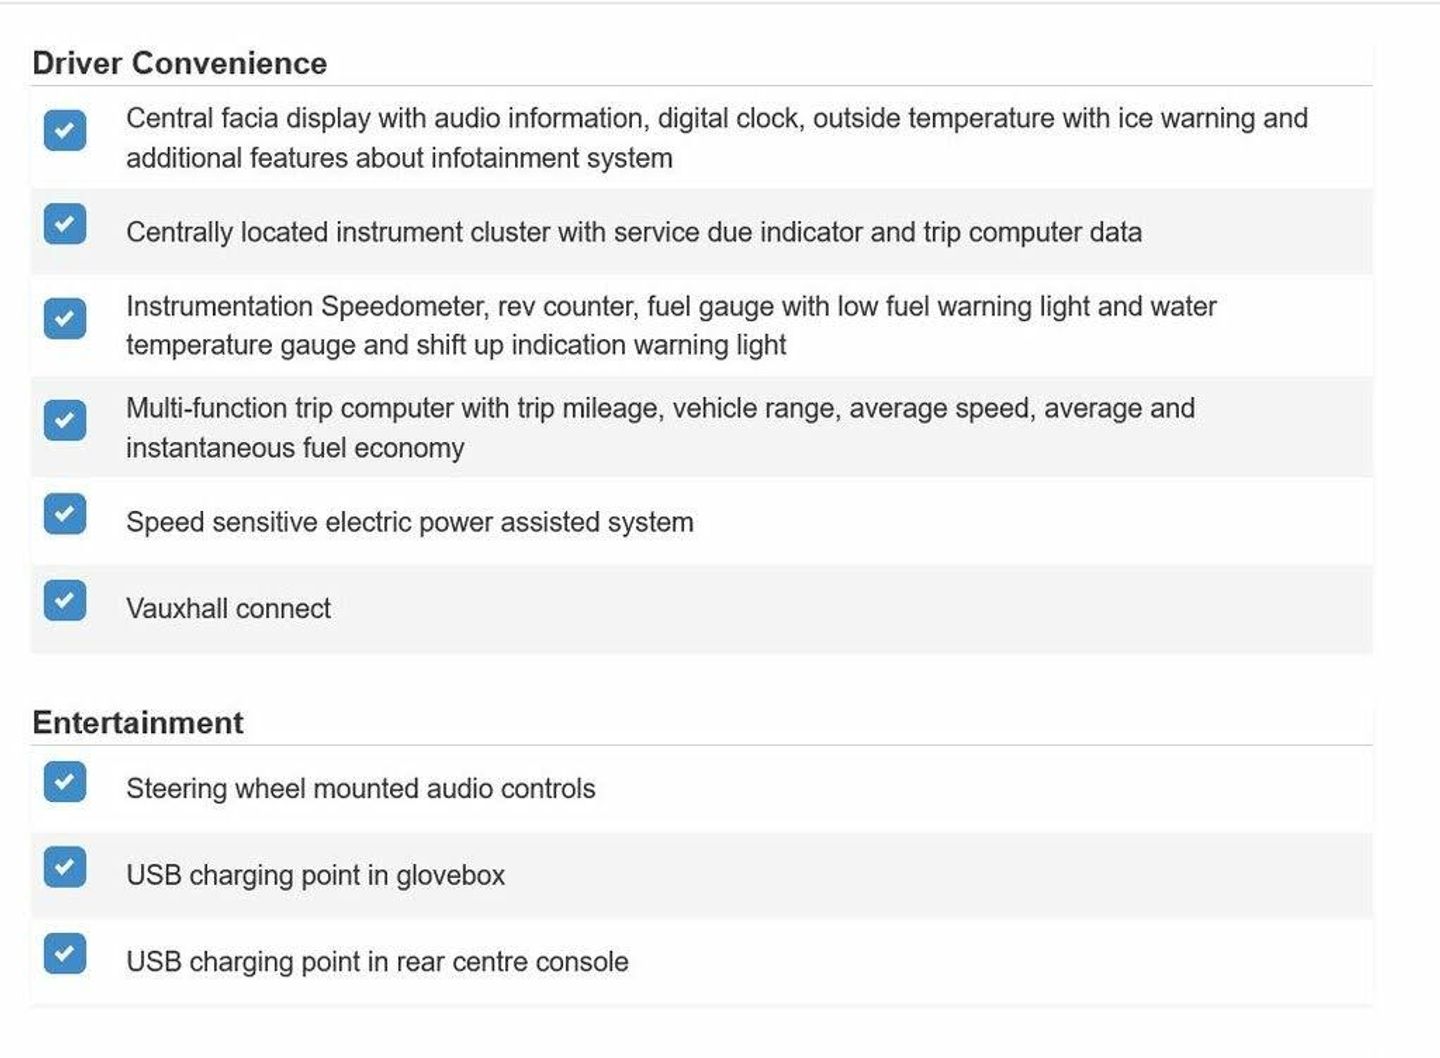Viewport: 1440px width, 1058px height.
Task: Click Steering wheel mounted audio controls text
Action: [361, 789]
